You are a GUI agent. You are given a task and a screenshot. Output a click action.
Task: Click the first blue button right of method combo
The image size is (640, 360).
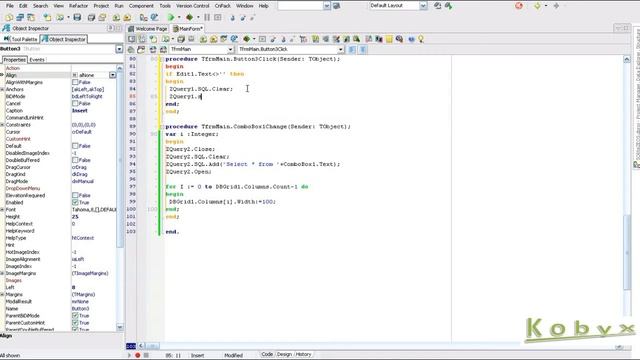[x=352, y=49]
